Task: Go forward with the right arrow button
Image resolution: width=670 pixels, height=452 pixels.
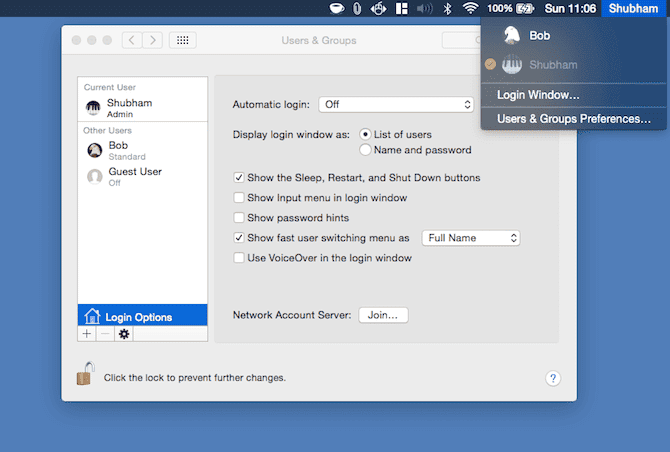Action: 153,40
